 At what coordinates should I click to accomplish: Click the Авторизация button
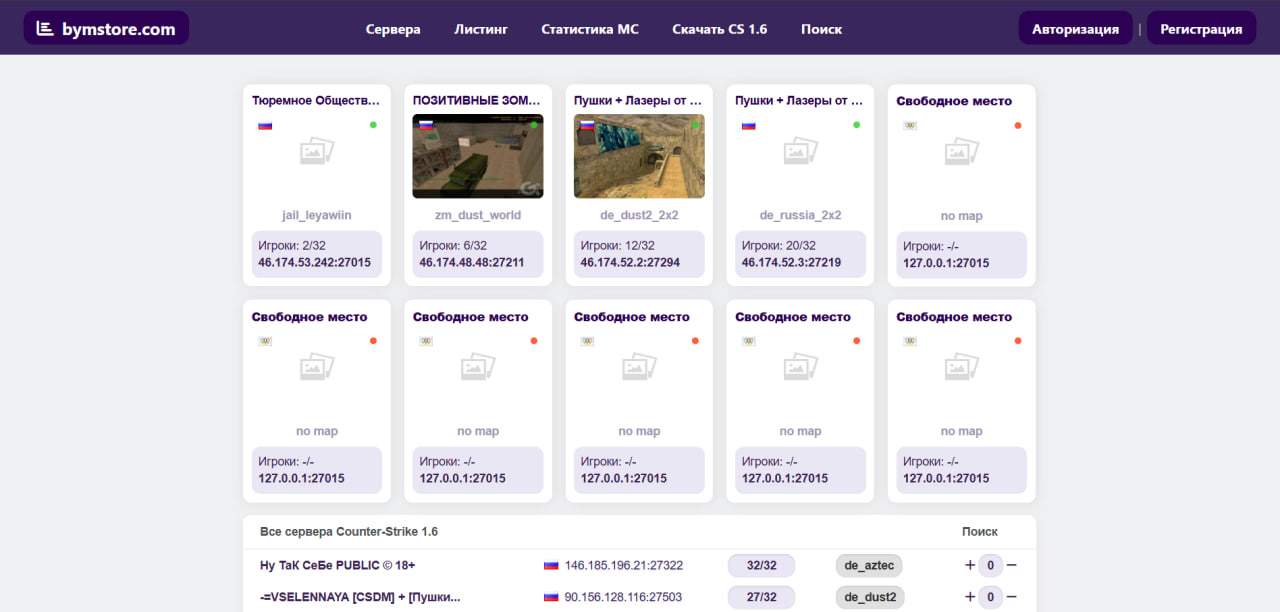click(x=1075, y=29)
